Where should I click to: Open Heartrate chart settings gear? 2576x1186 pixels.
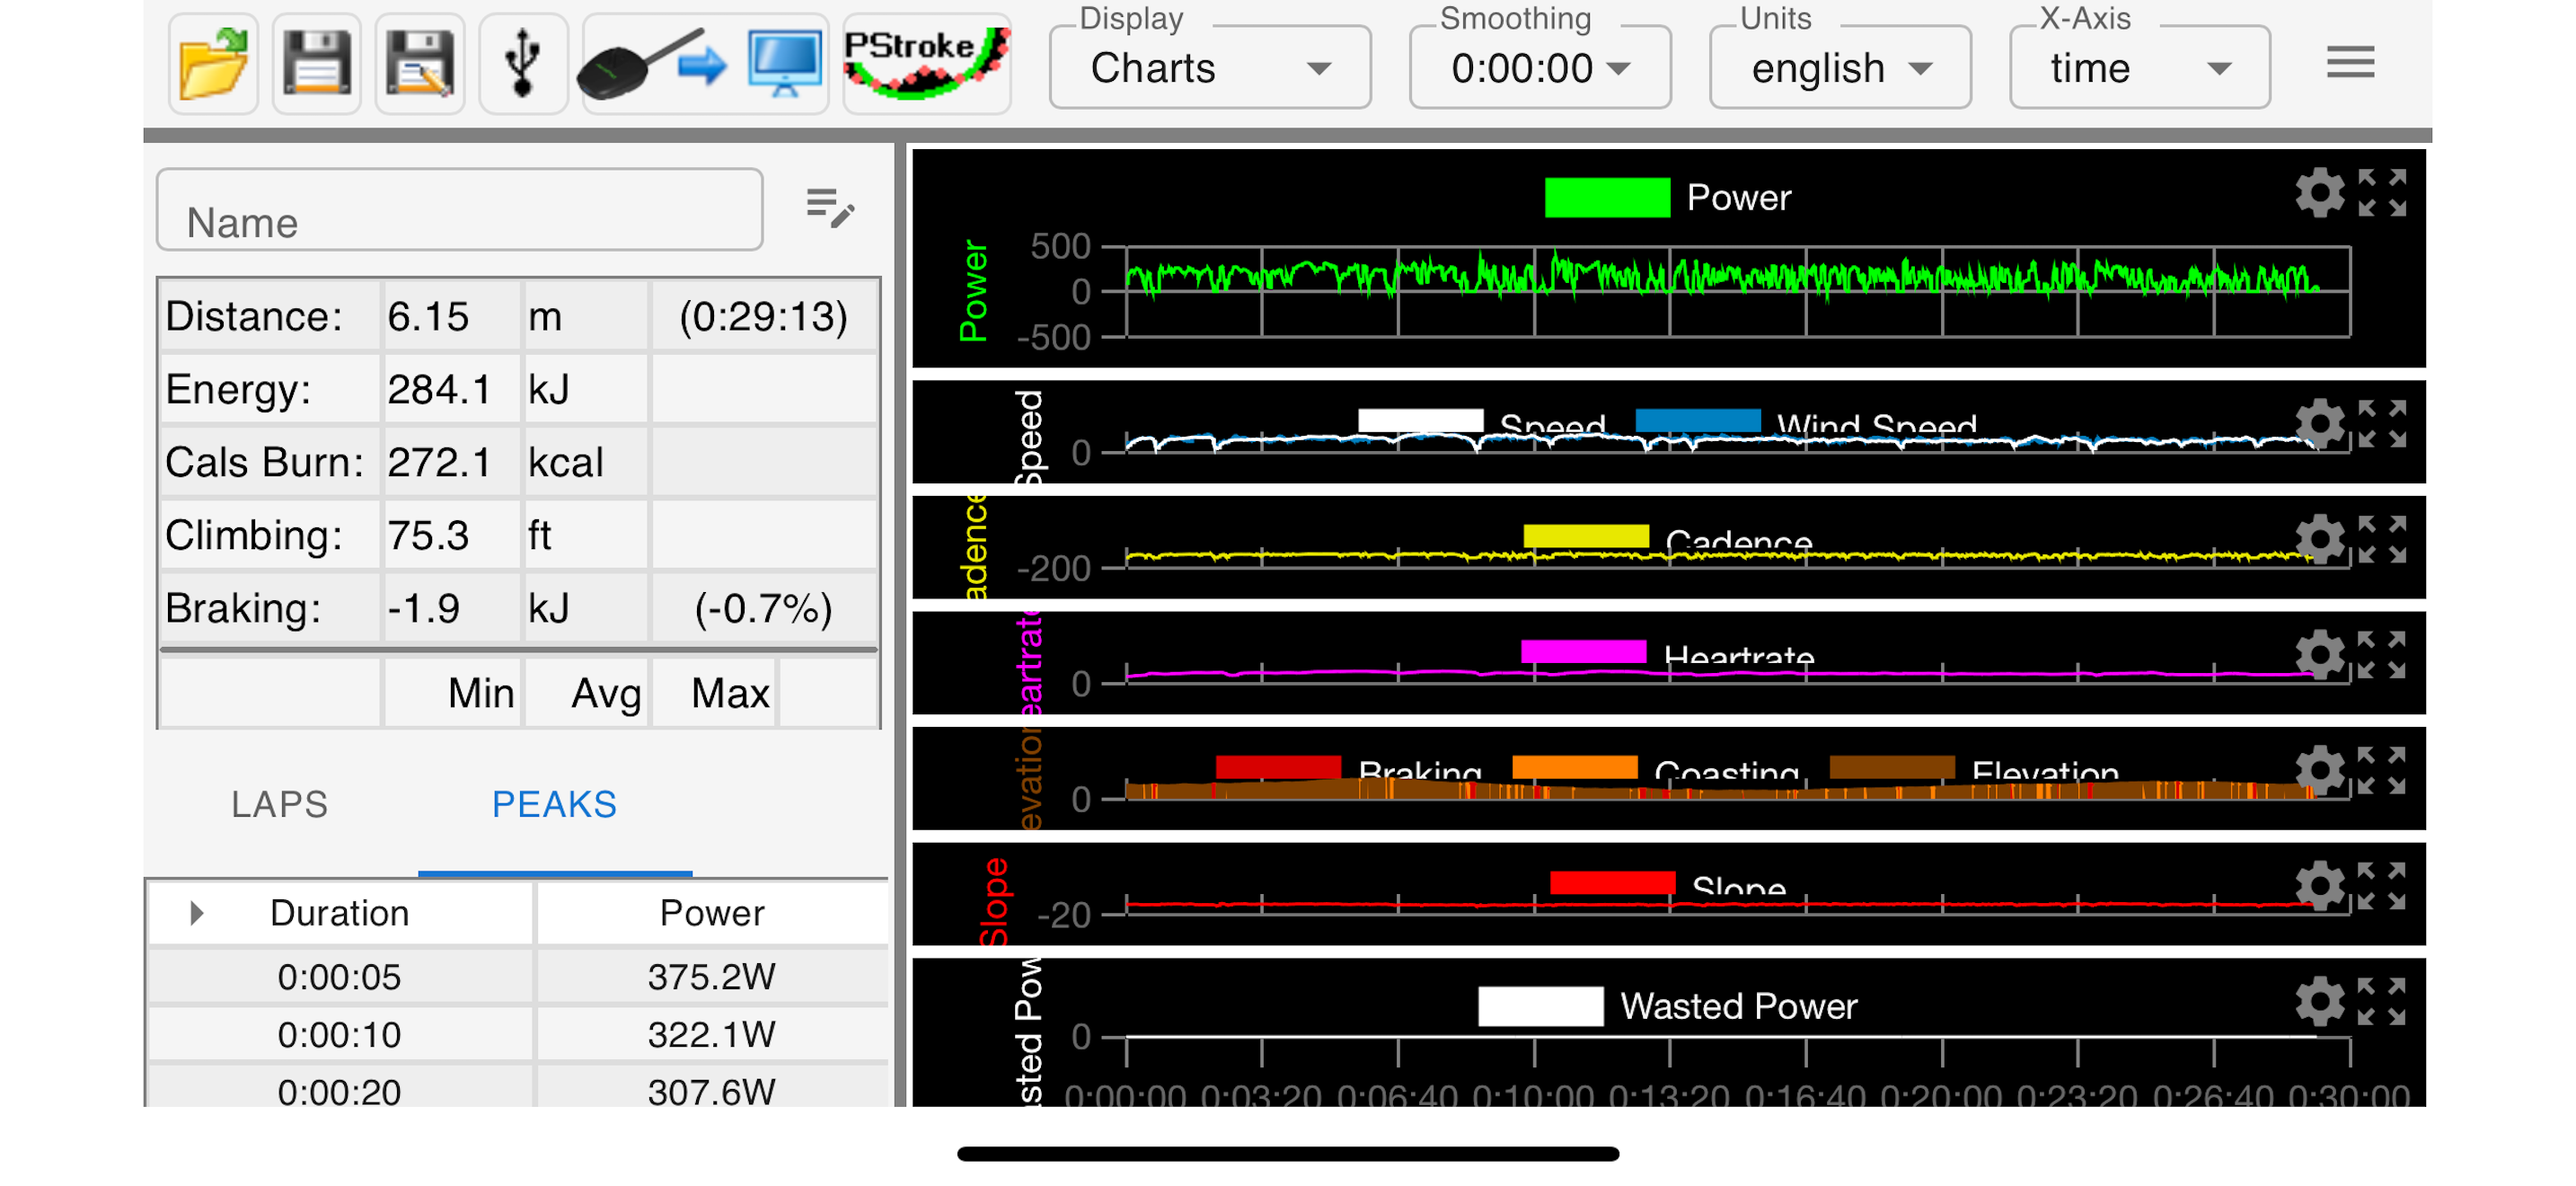(x=2319, y=655)
